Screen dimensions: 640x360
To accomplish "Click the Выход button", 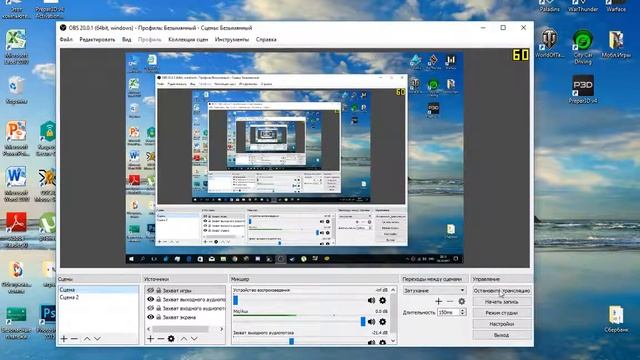I will coord(502,335).
